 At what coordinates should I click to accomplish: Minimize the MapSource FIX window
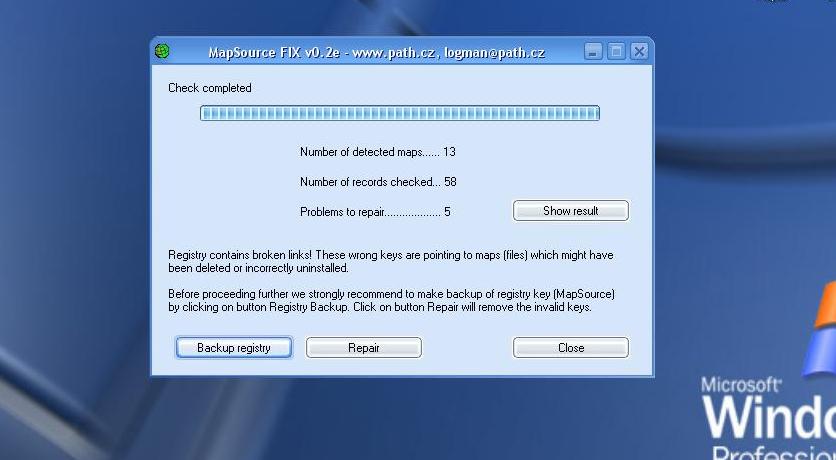594,51
